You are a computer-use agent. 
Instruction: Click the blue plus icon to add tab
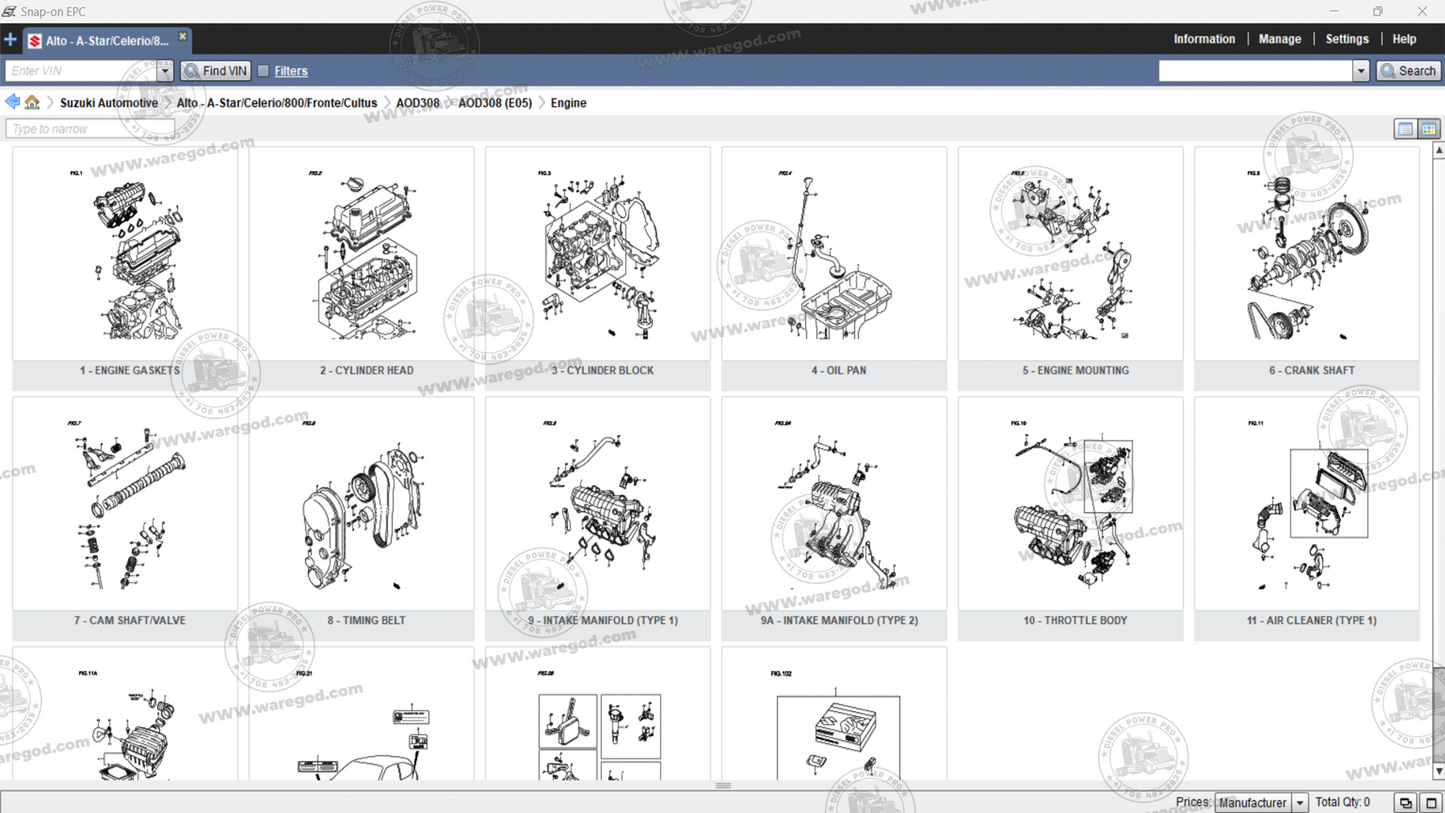(11, 40)
